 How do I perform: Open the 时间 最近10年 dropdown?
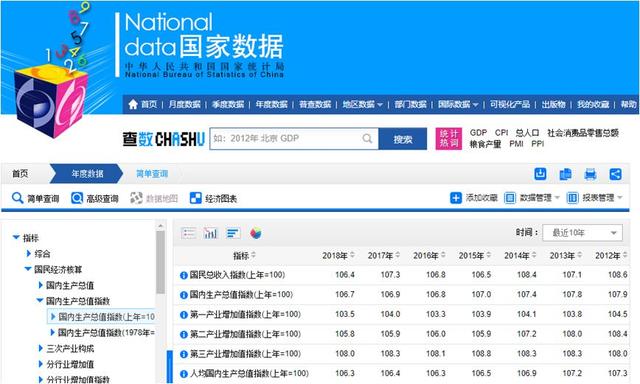[x=582, y=233]
